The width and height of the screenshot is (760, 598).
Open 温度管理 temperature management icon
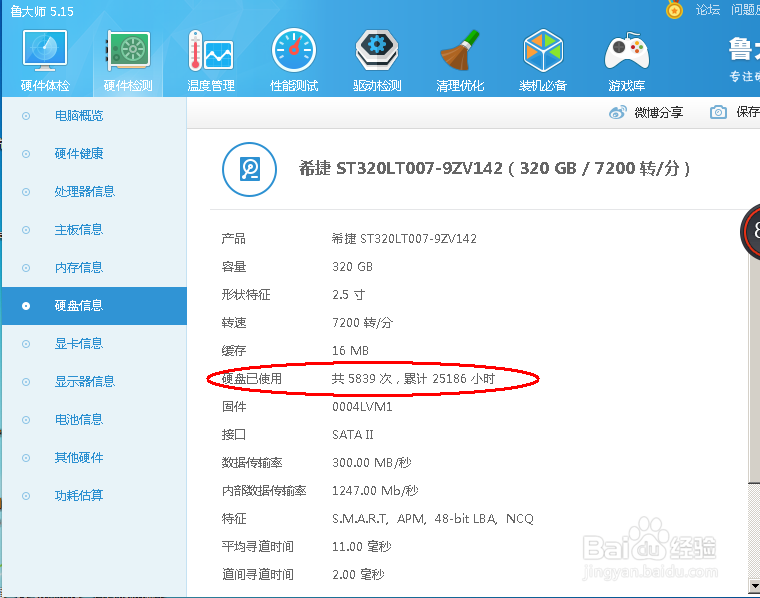click(x=211, y=50)
